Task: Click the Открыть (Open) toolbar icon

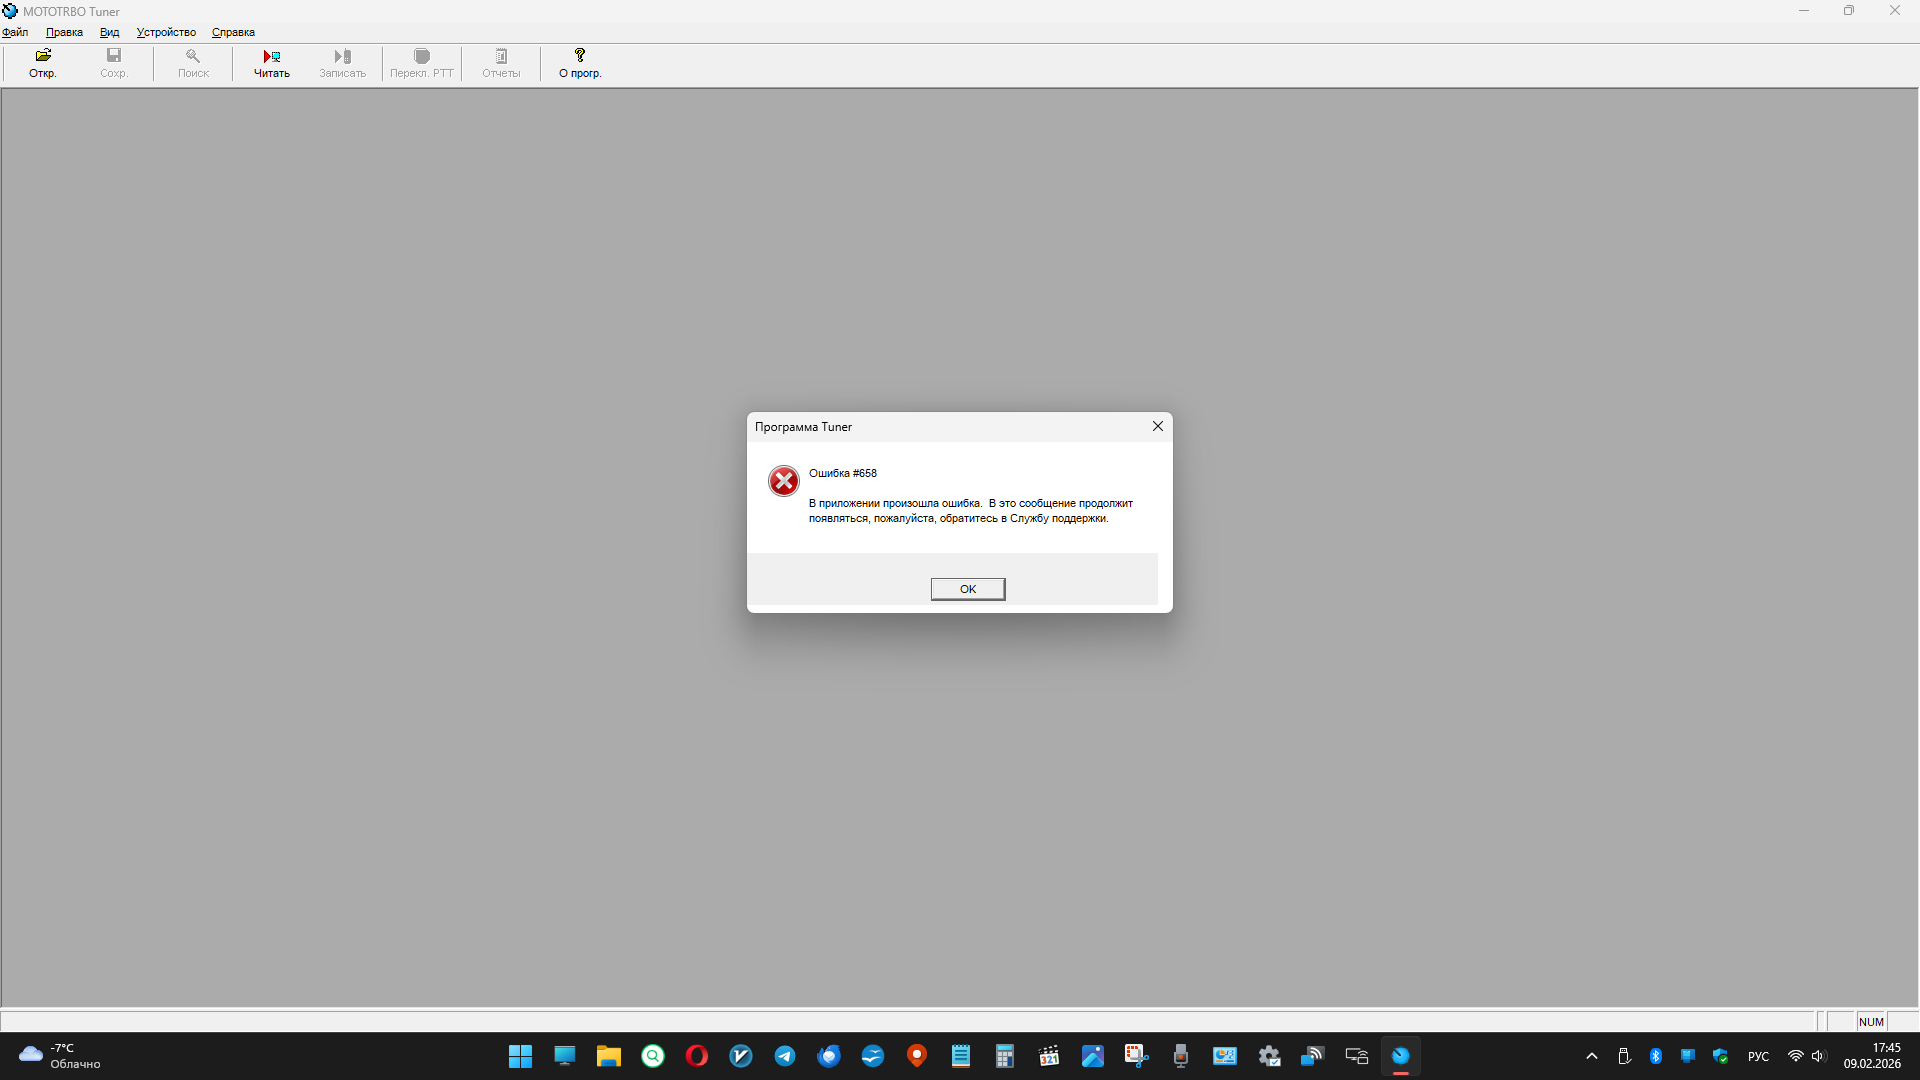Action: [43, 63]
